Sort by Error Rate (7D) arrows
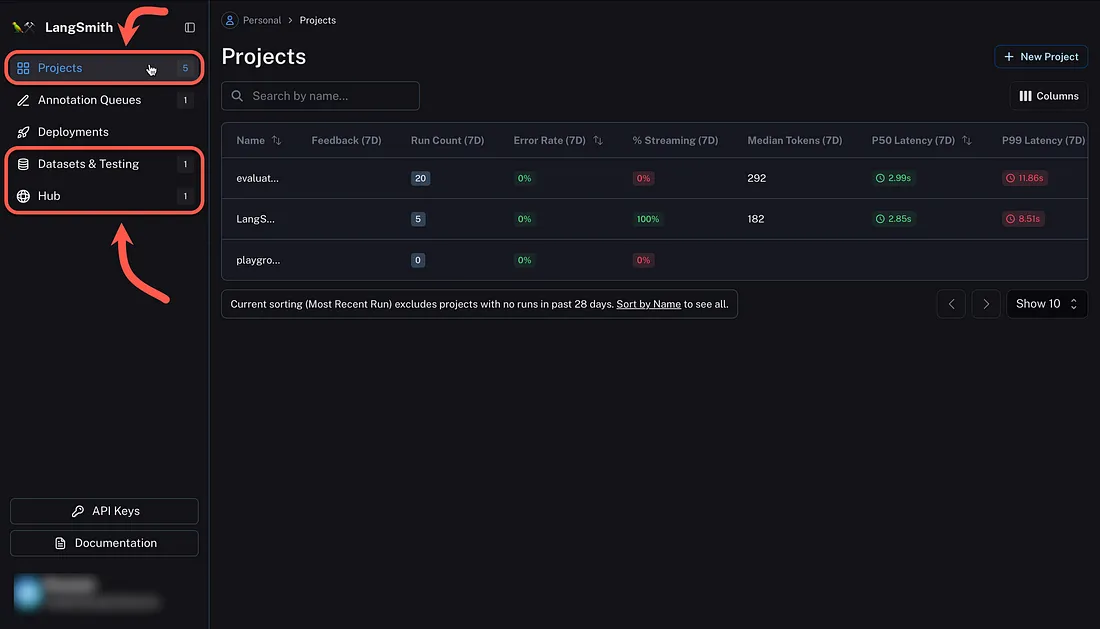The height and width of the screenshot is (629, 1100). tap(598, 140)
